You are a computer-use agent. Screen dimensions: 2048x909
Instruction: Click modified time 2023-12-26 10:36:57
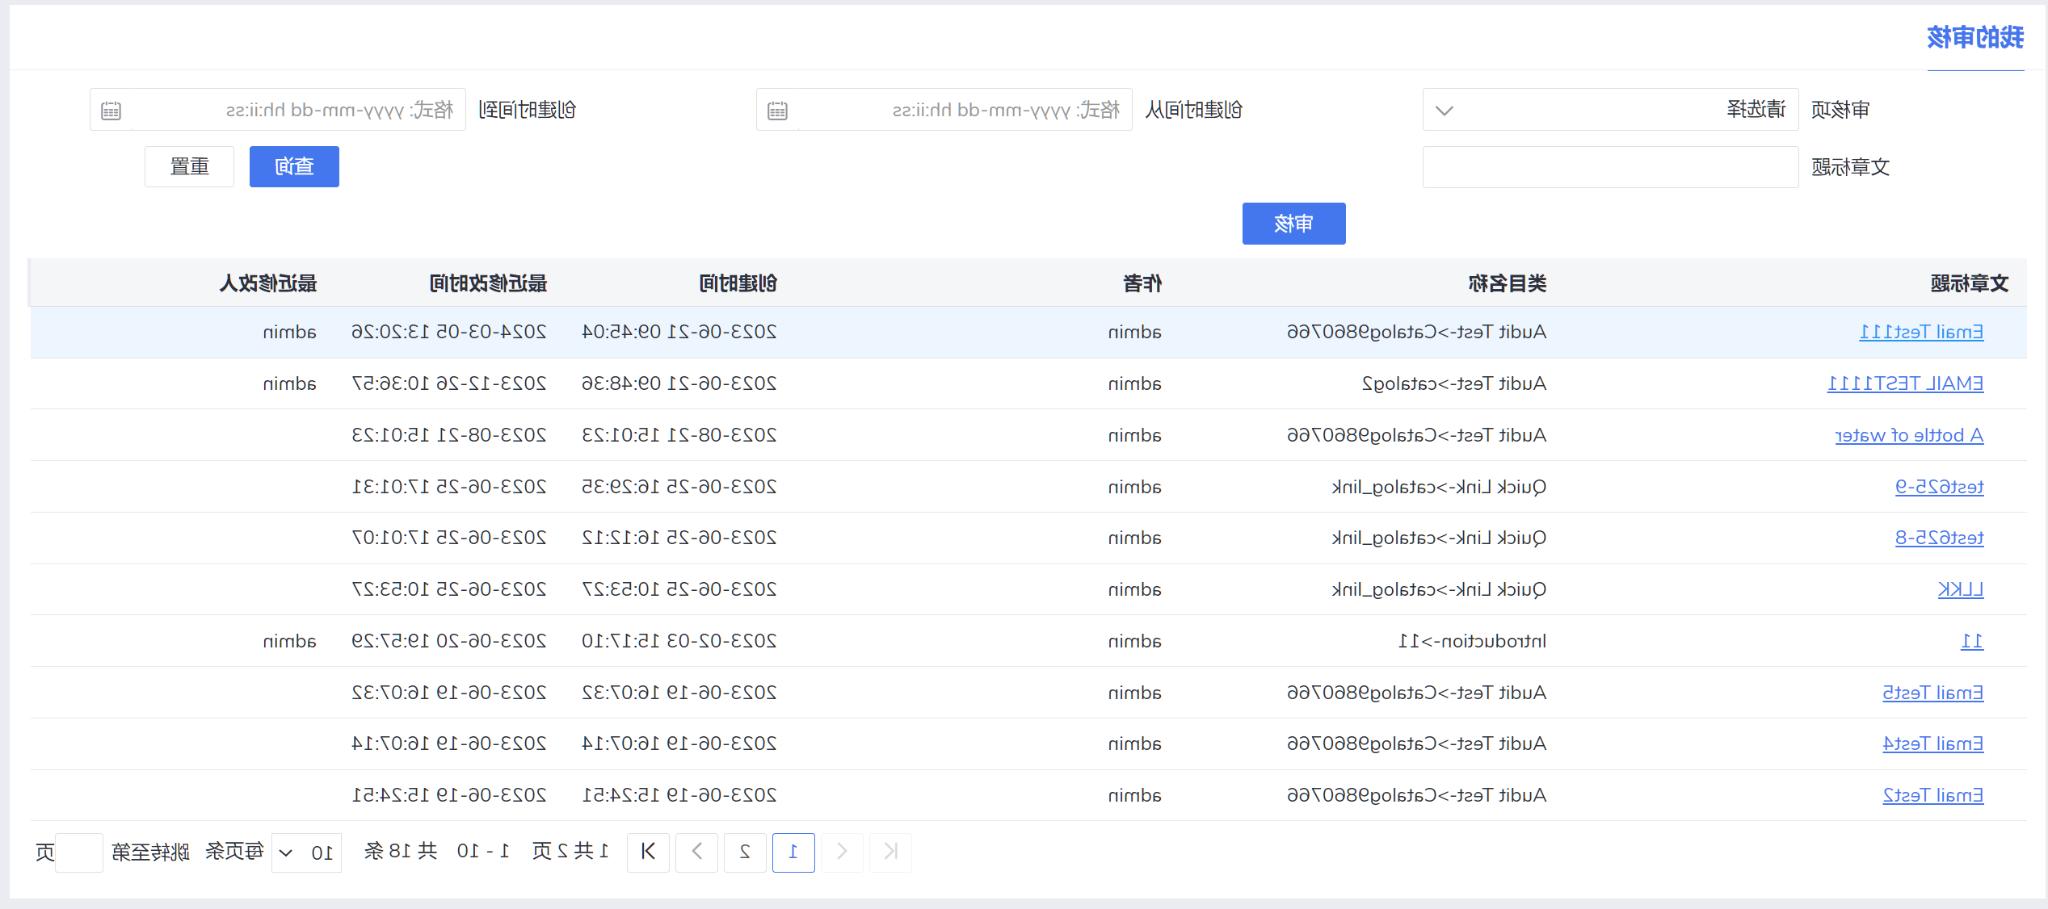point(449,384)
